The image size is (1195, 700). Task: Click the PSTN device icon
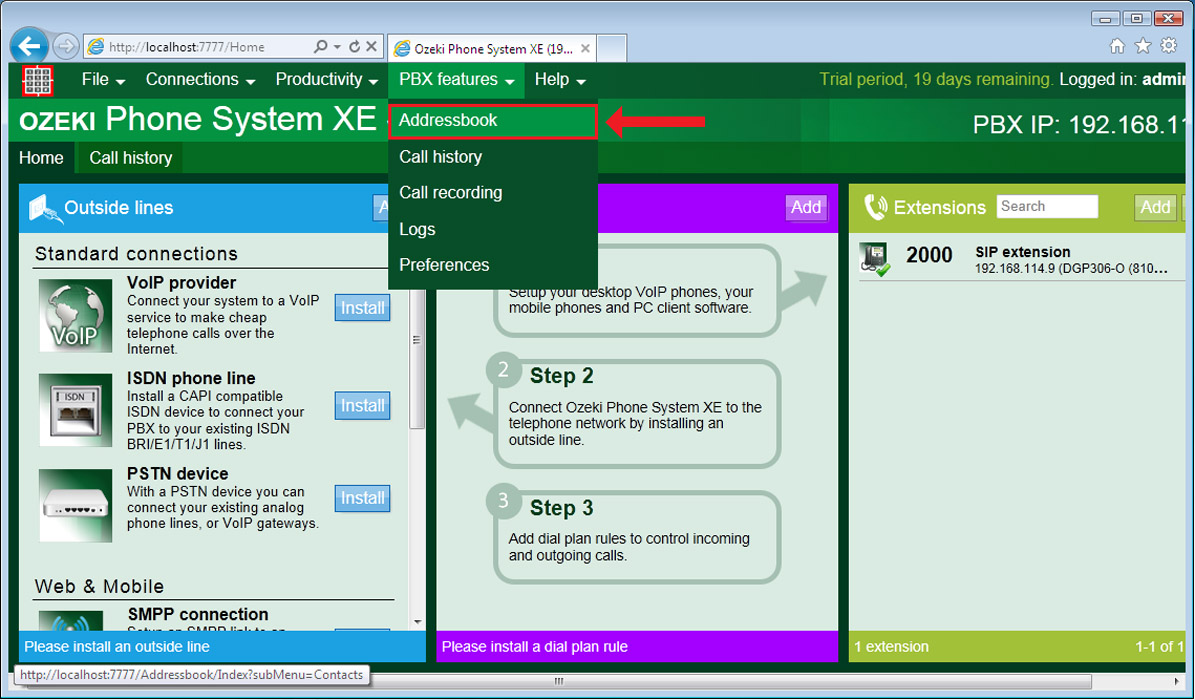(75, 506)
